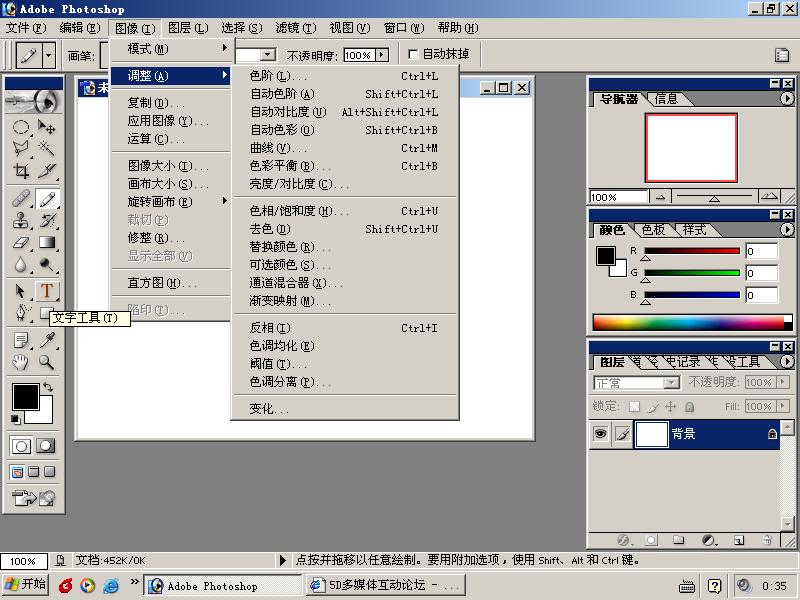This screenshot has width=800, height=600.
Task: Select the Hand tool
Action: pyautogui.click(x=20, y=362)
